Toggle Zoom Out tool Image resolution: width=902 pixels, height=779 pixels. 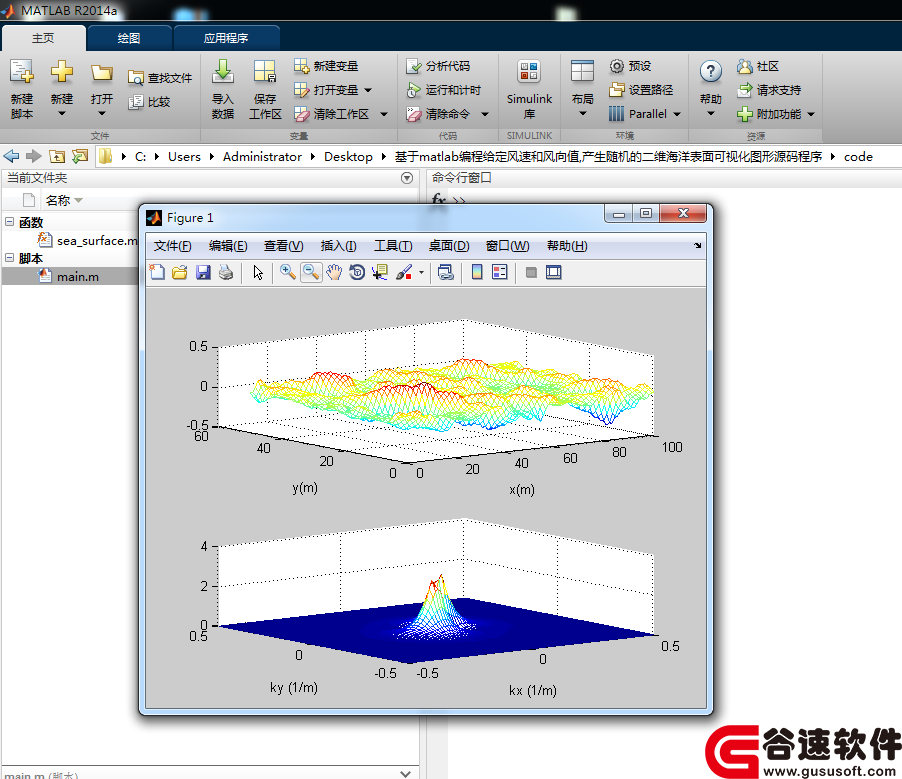(311, 272)
